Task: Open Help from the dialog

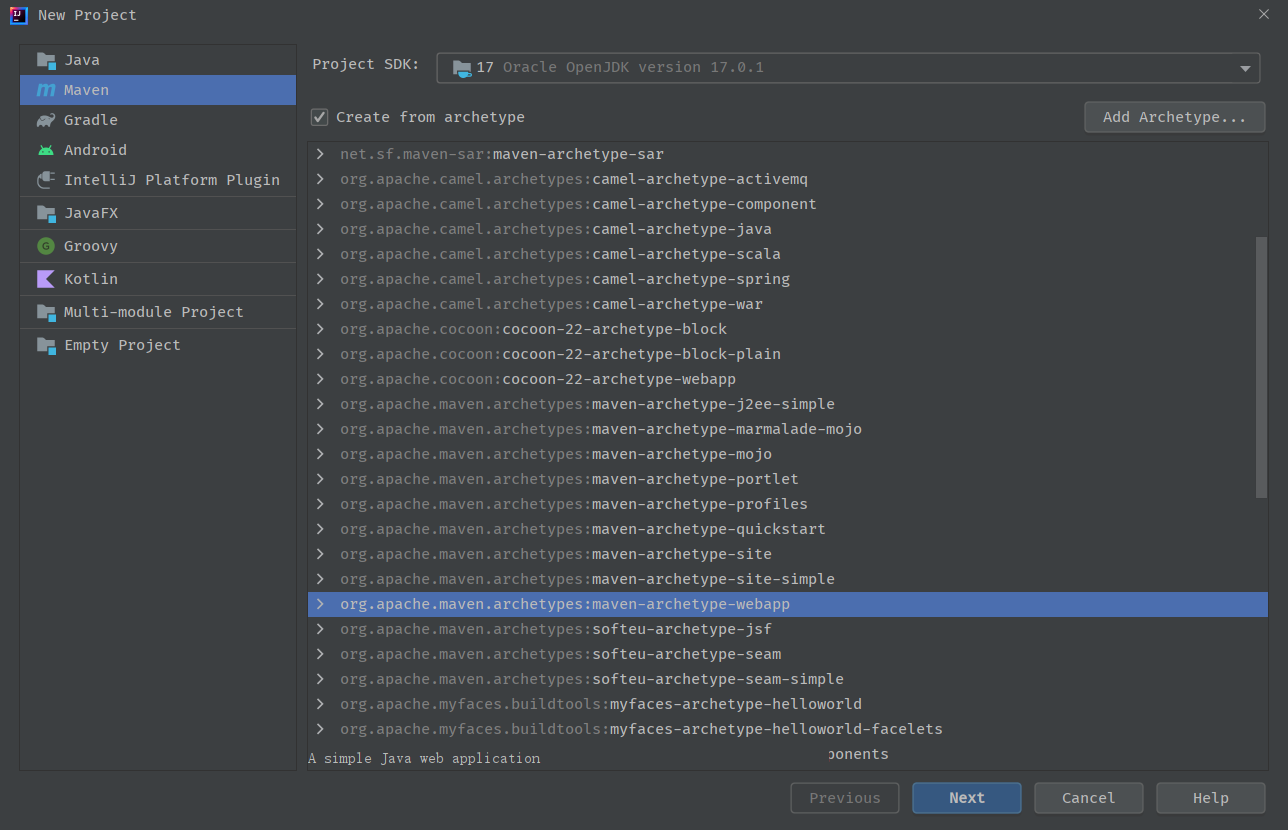Action: point(1210,798)
